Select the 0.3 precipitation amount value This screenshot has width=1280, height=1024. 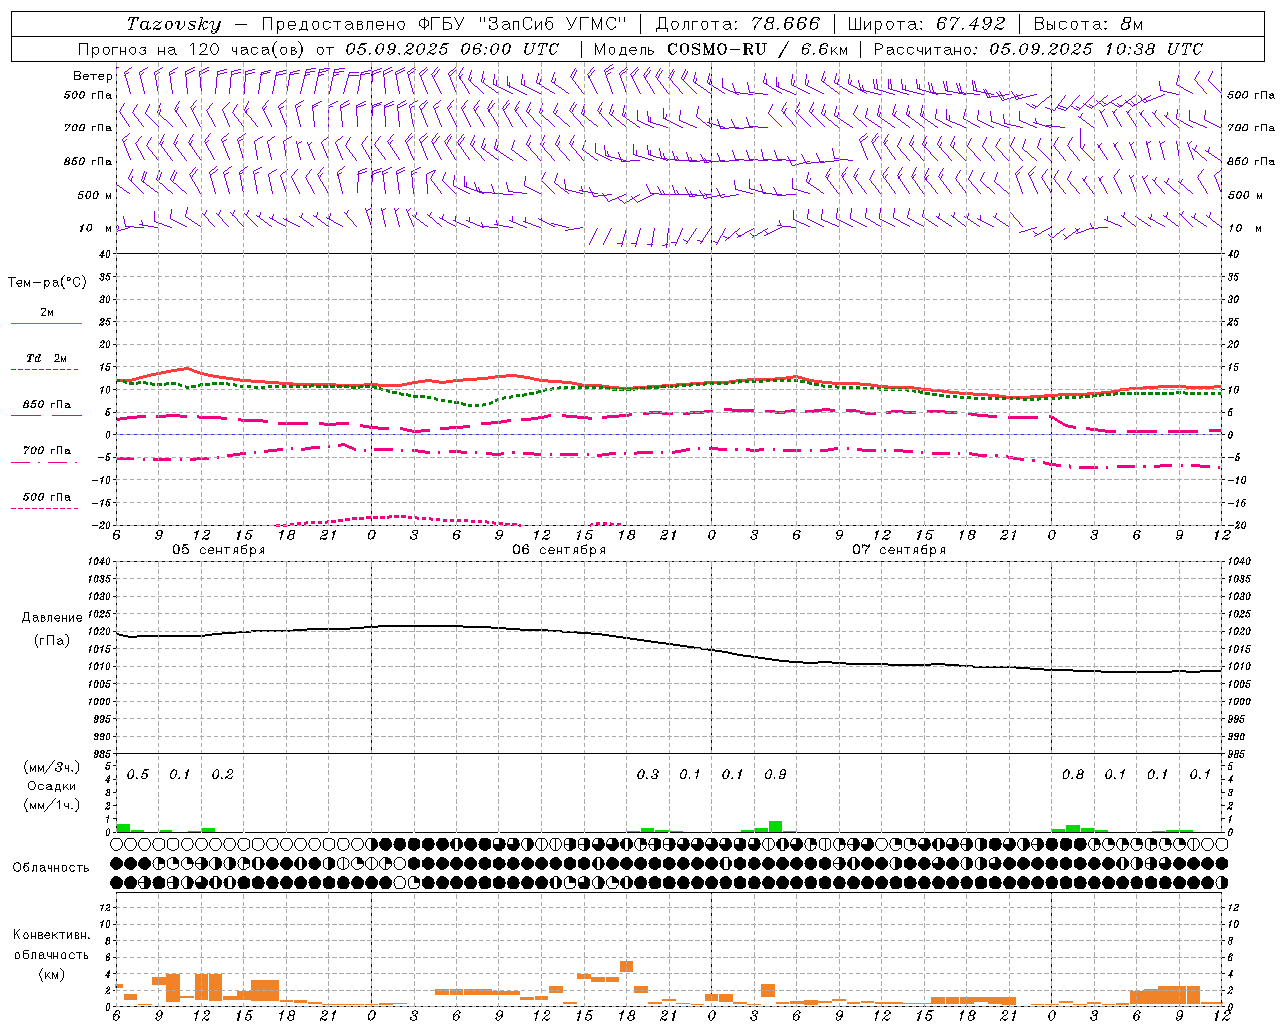click(648, 774)
